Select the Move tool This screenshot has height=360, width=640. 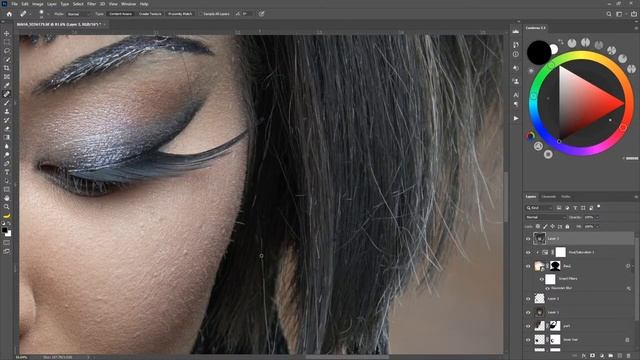[7, 33]
